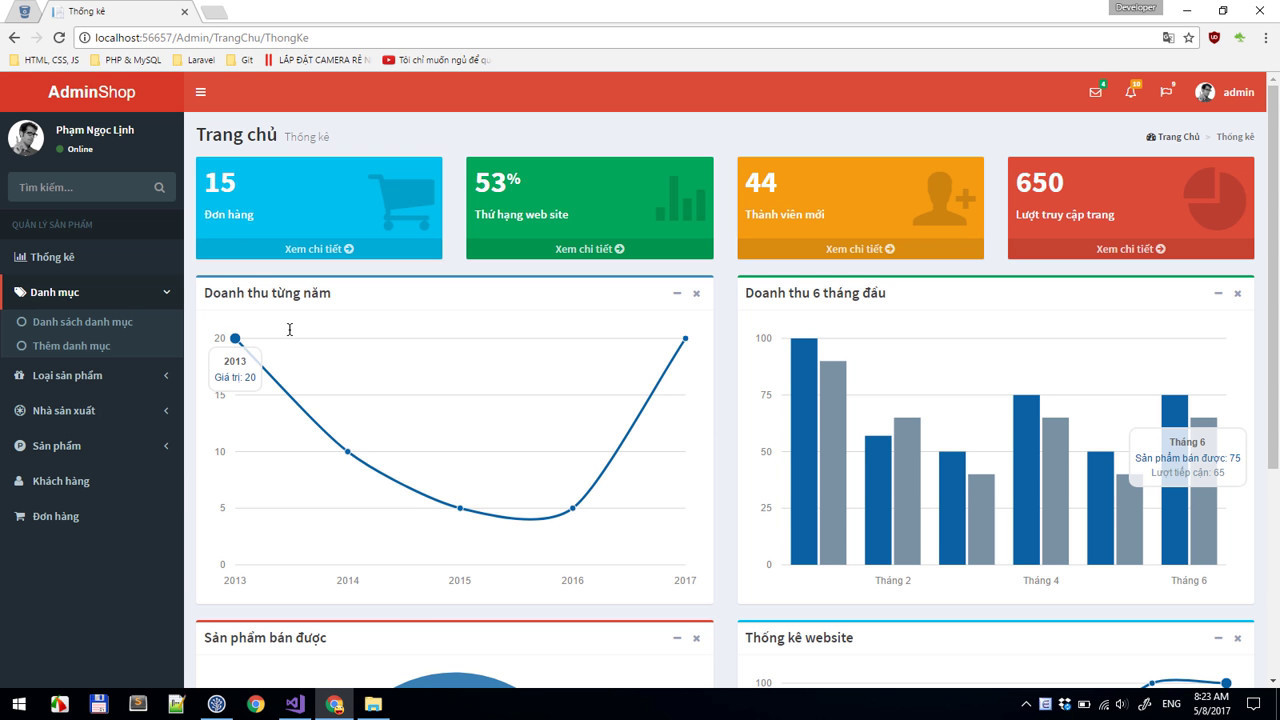Focus the Tìm kiếm search field

click(x=82, y=187)
